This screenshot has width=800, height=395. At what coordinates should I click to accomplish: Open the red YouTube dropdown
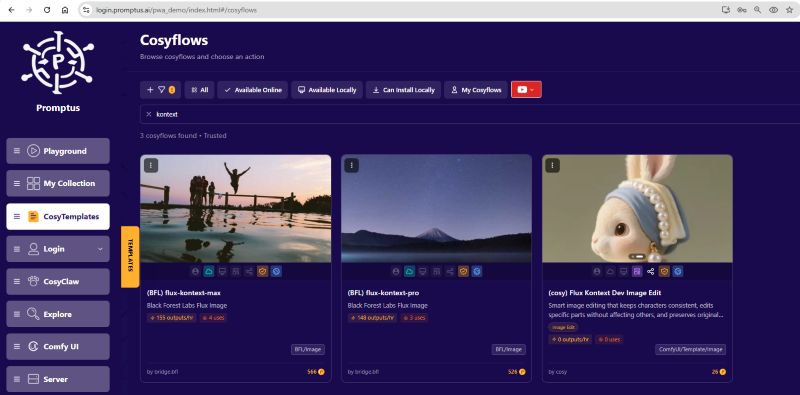[x=526, y=90]
